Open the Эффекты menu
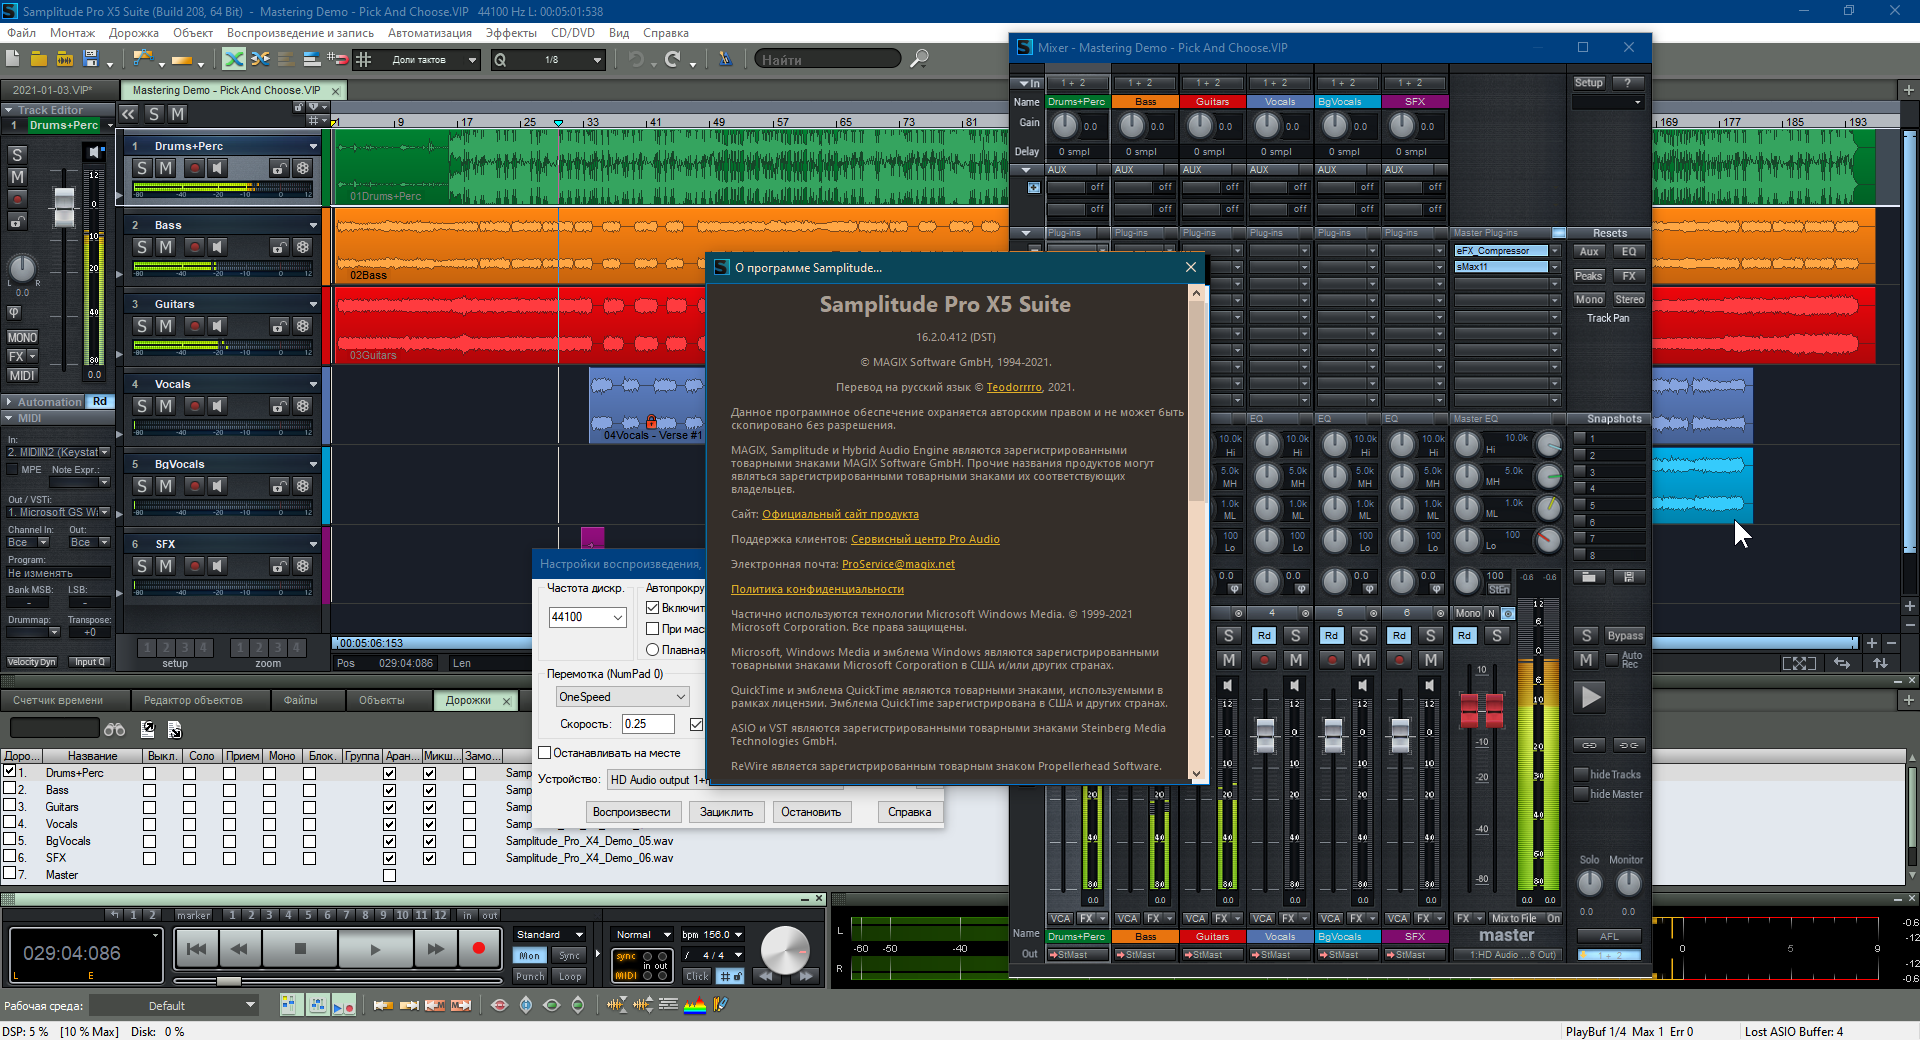The image size is (1920, 1040). (511, 33)
